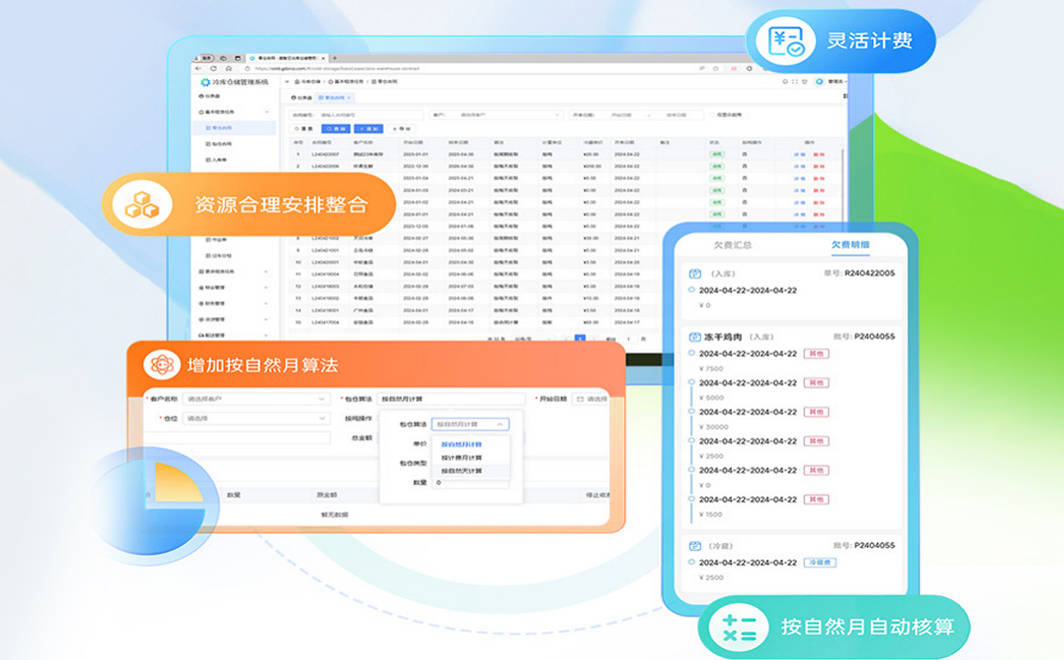Click the calendar icon next to (冷藏)
The width and height of the screenshot is (1064, 660).
tap(695, 546)
